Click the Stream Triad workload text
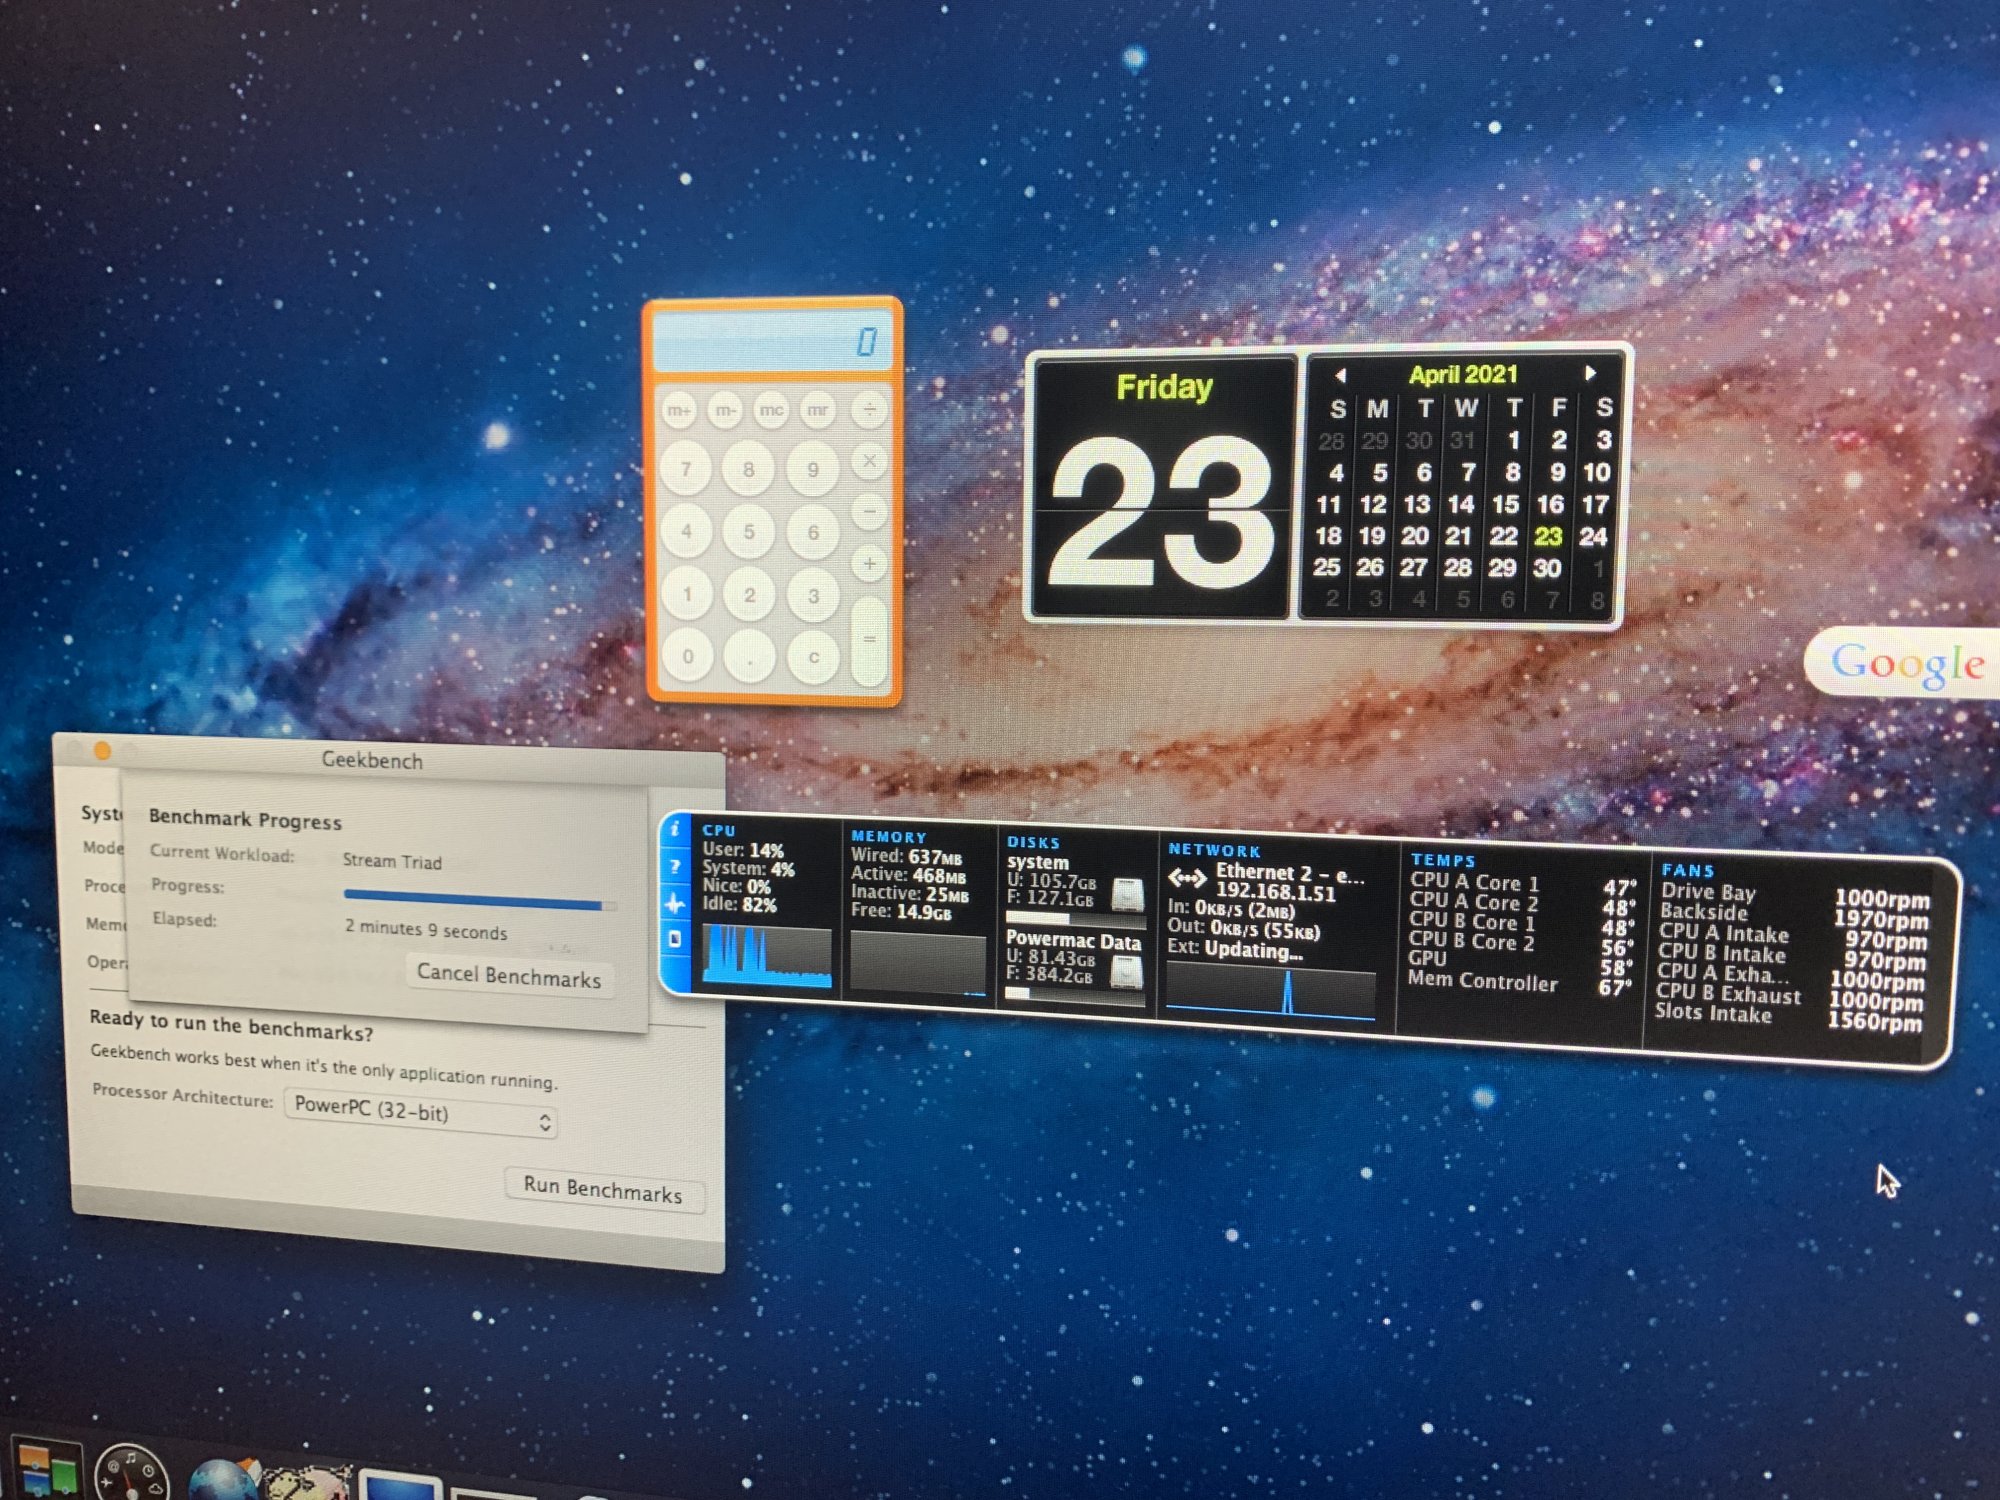This screenshot has width=2000, height=1500. tap(392, 861)
